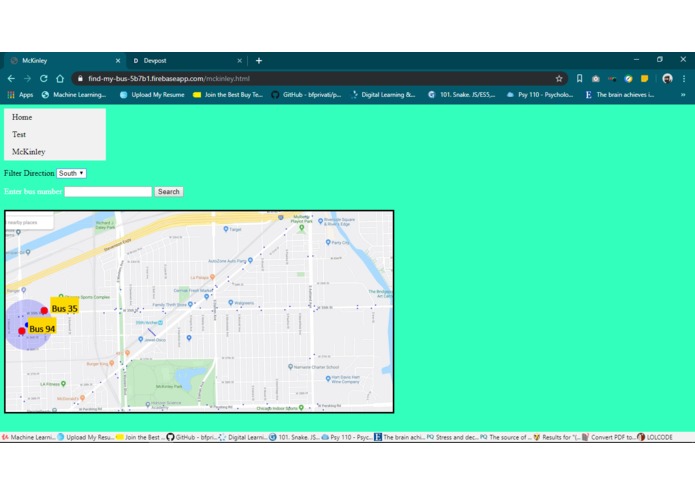The height and width of the screenshot is (494, 695).
Task: Open the user profile avatar
Action: 667,78
